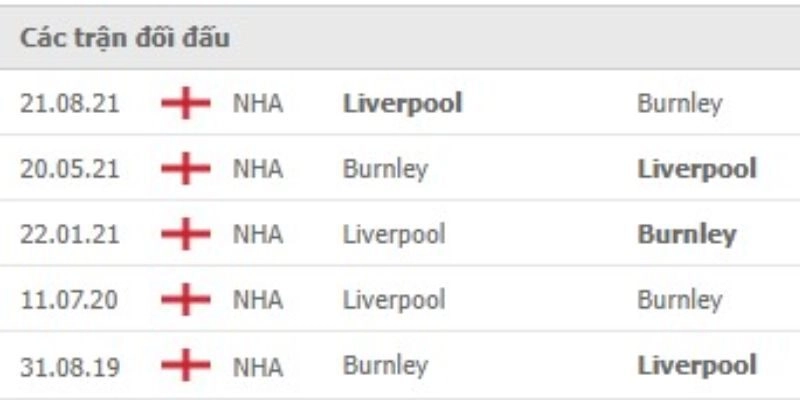Click the England flag in the 21.08.21 row
800x400 pixels.
point(185,103)
